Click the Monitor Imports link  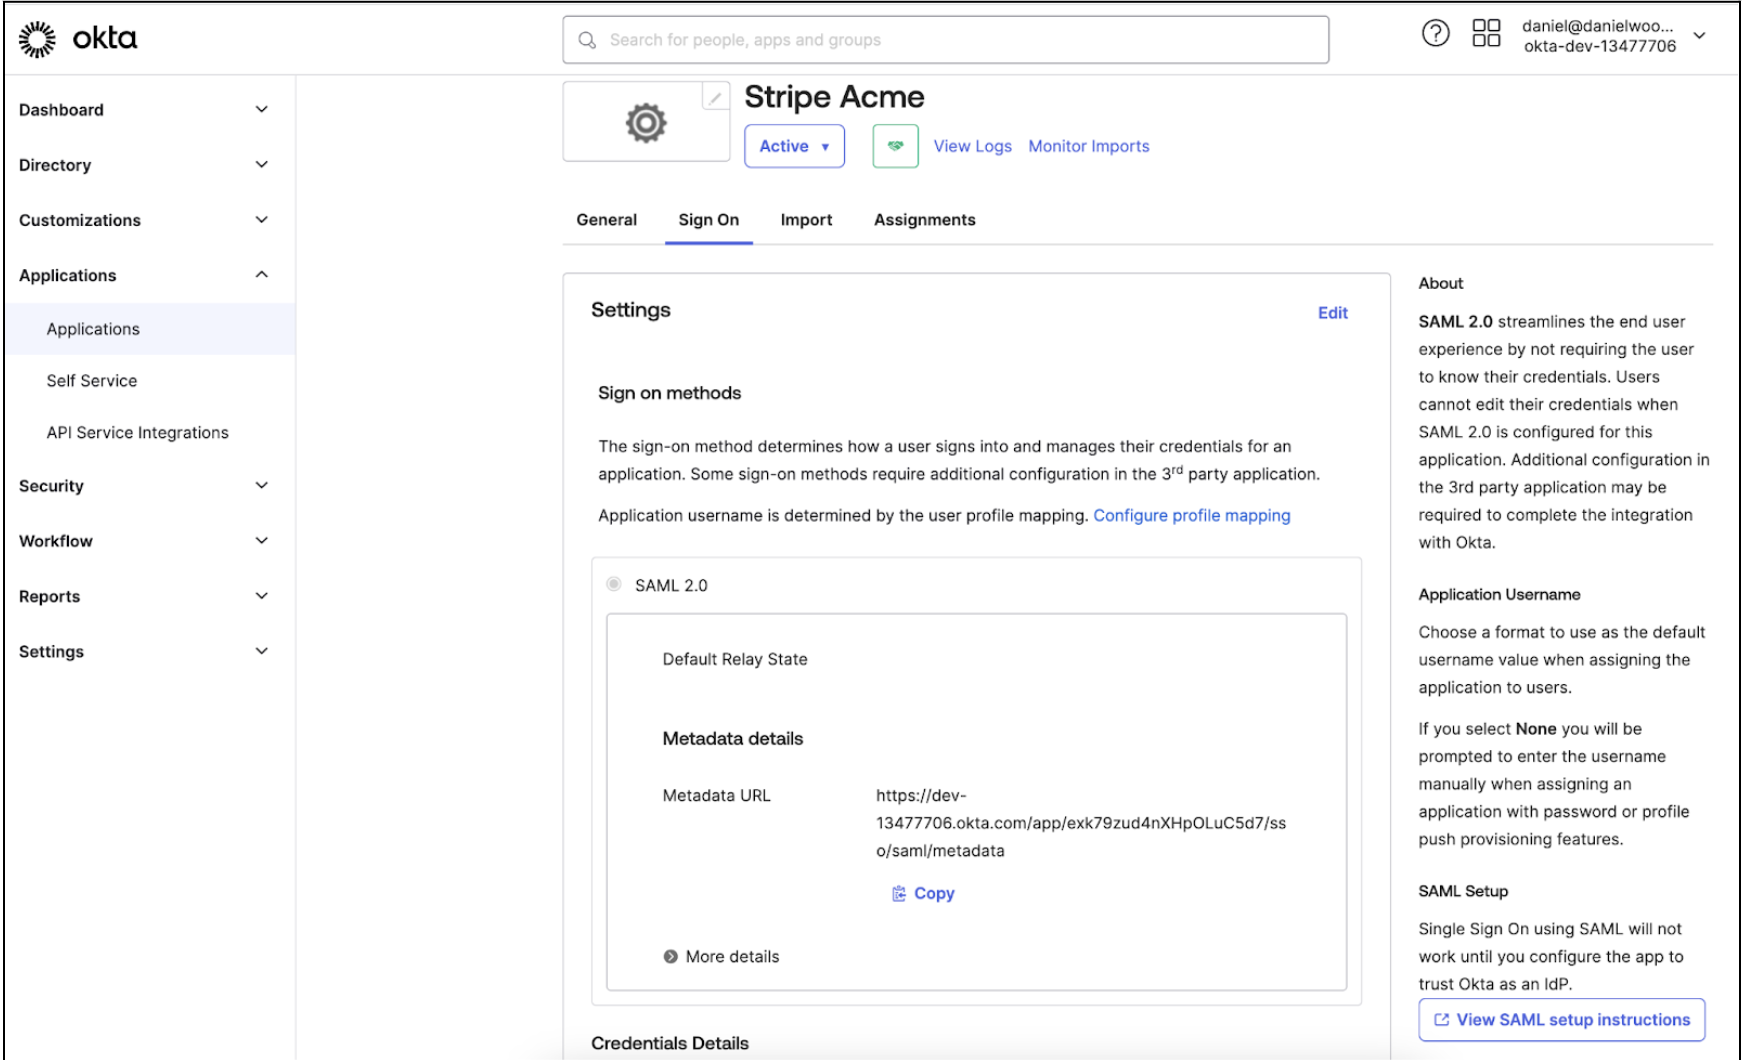pyautogui.click(x=1089, y=146)
